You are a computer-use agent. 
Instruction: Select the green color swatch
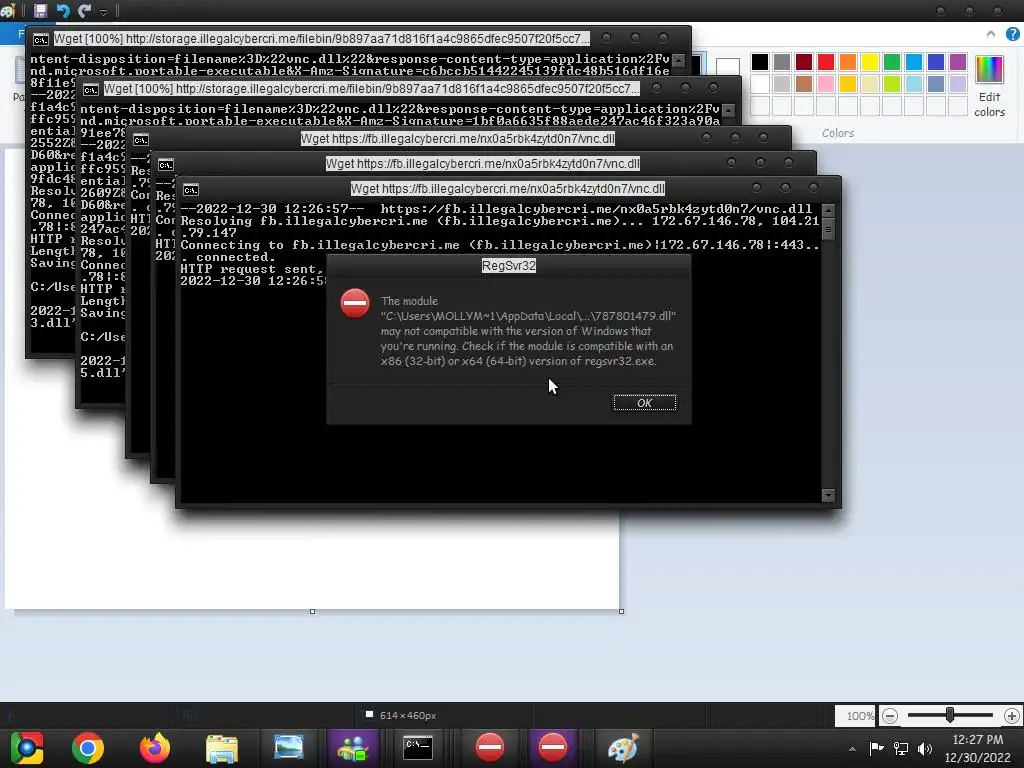tap(891, 61)
